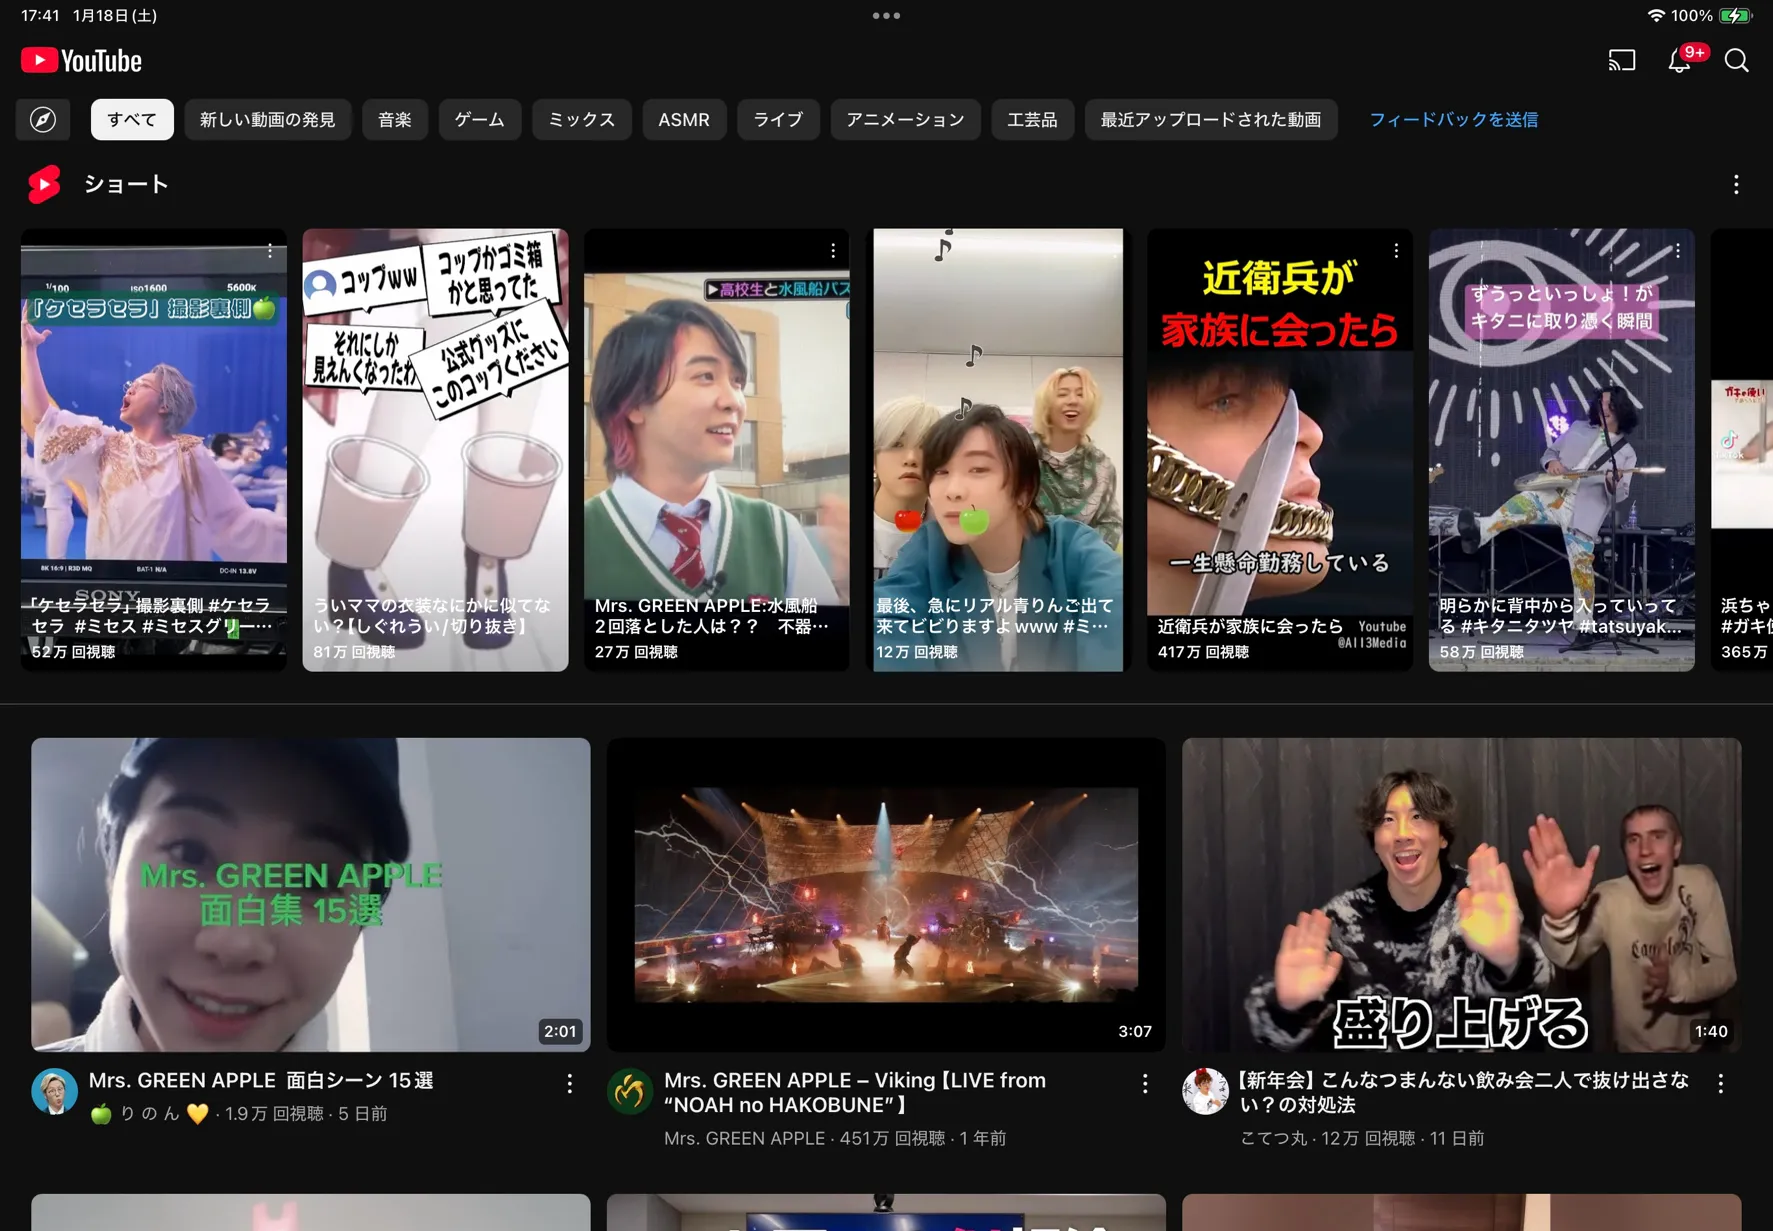This screenshot has height=1231, width=1773.
Task: Open more options for 面白シーン 15選 video
Action: tap(570, 1083)
